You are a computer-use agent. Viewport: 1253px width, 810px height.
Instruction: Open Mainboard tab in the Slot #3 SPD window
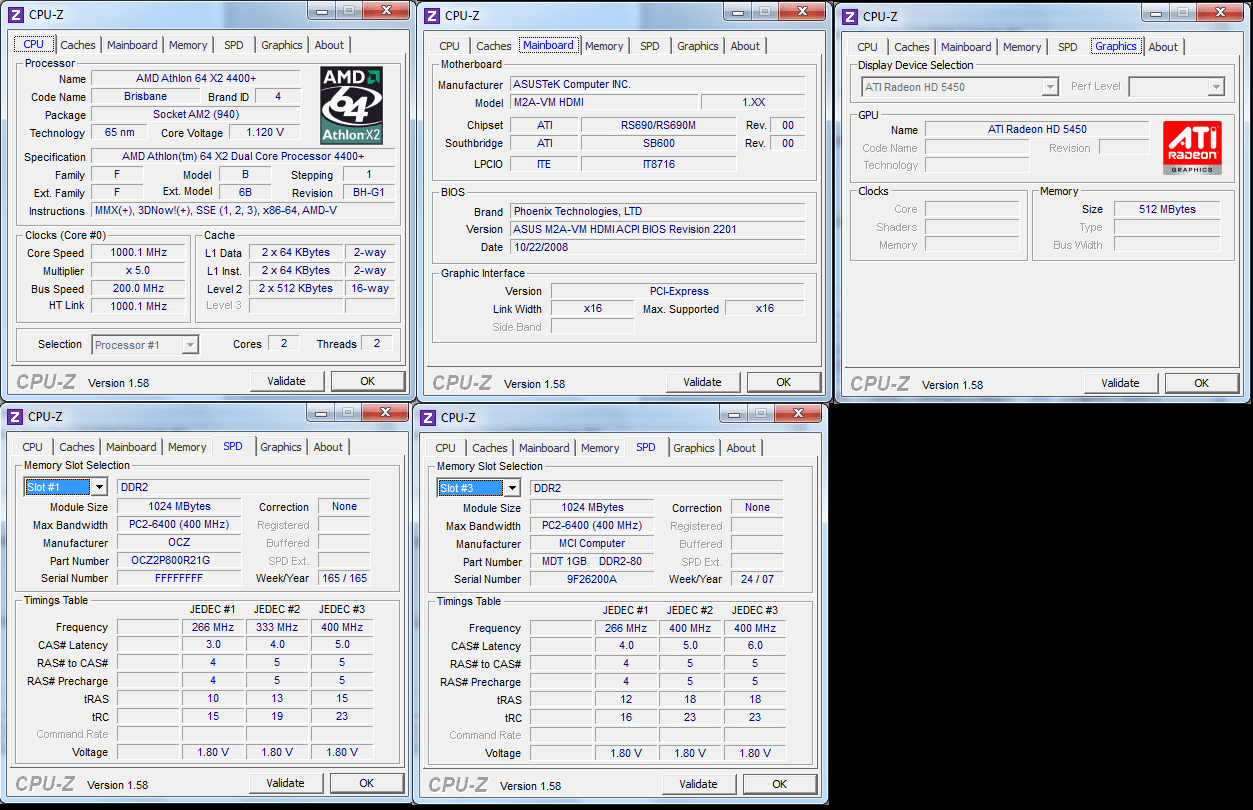544,448
